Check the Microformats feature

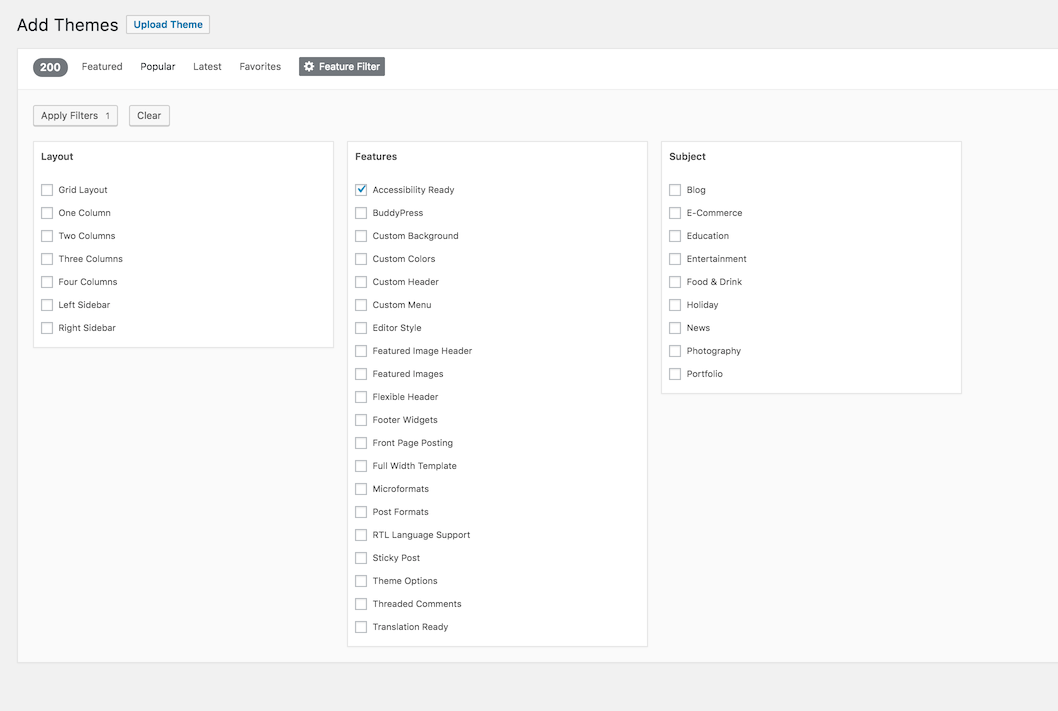tap(361, 488)
